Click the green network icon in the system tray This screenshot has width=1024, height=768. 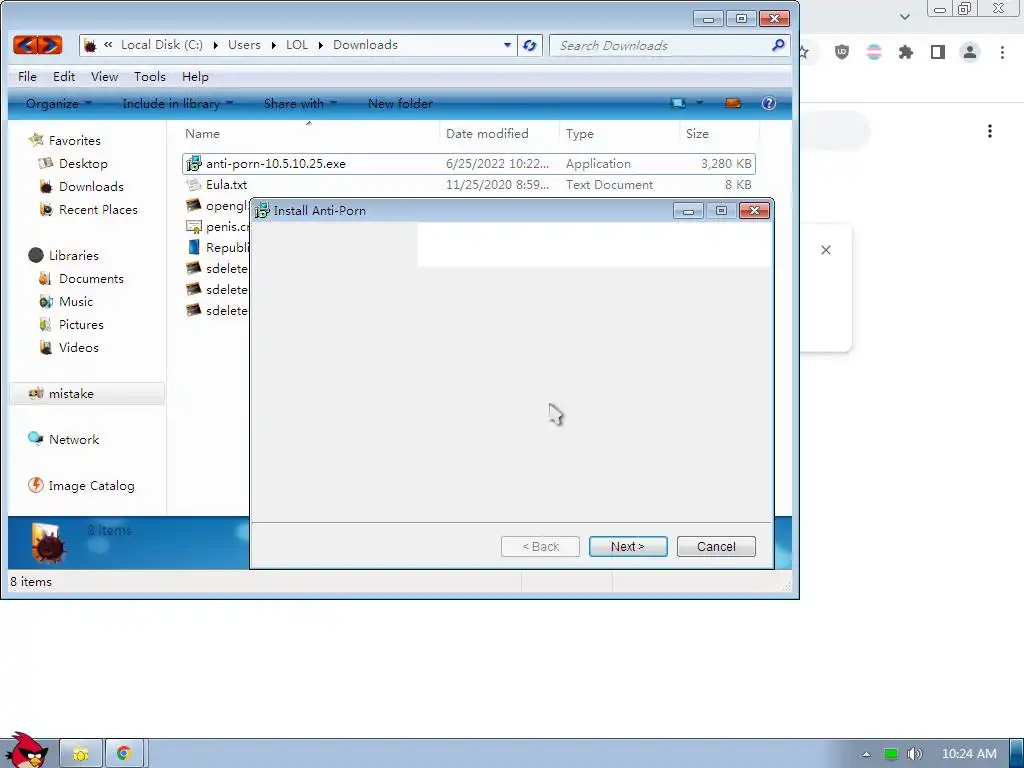click(890, 754)
